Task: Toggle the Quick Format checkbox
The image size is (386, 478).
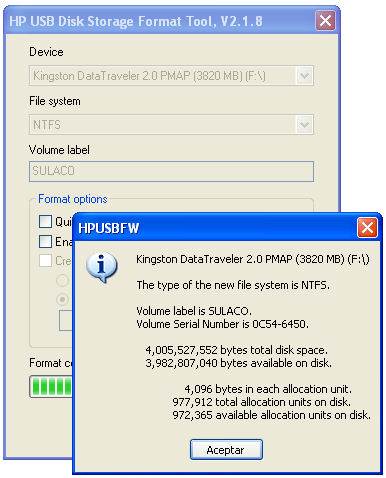Action: pyautogui.click(x=45, y=221)
